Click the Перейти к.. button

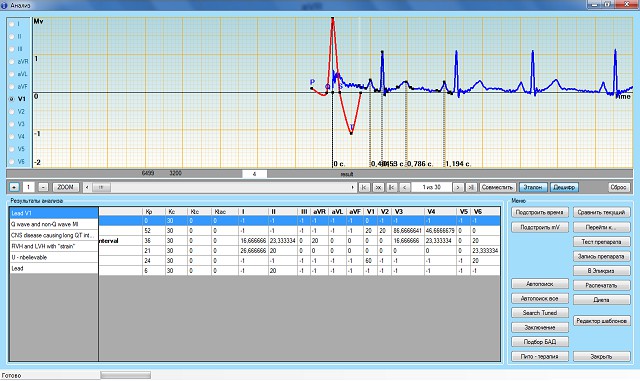601,227
